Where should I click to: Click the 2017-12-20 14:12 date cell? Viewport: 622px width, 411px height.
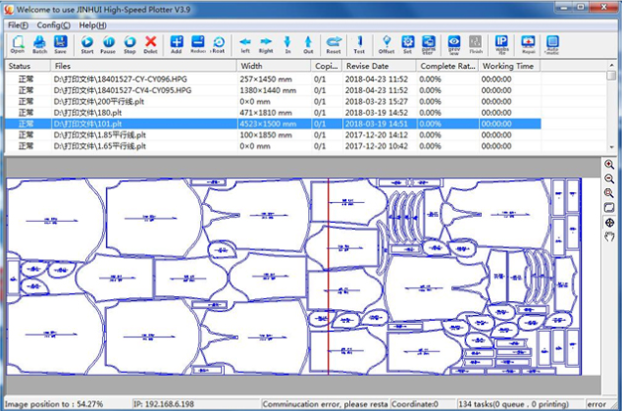[376, 135]
